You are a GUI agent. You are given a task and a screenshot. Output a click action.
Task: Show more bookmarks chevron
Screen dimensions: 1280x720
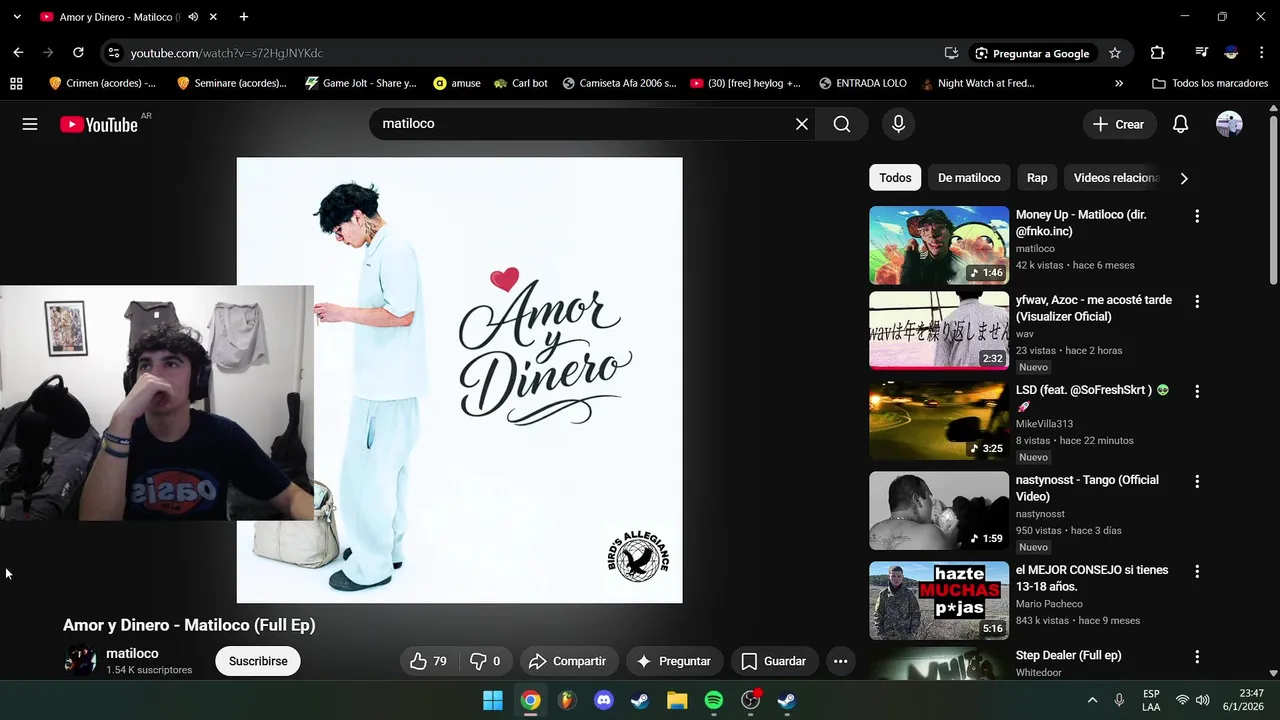click(x=1119, y=83)
